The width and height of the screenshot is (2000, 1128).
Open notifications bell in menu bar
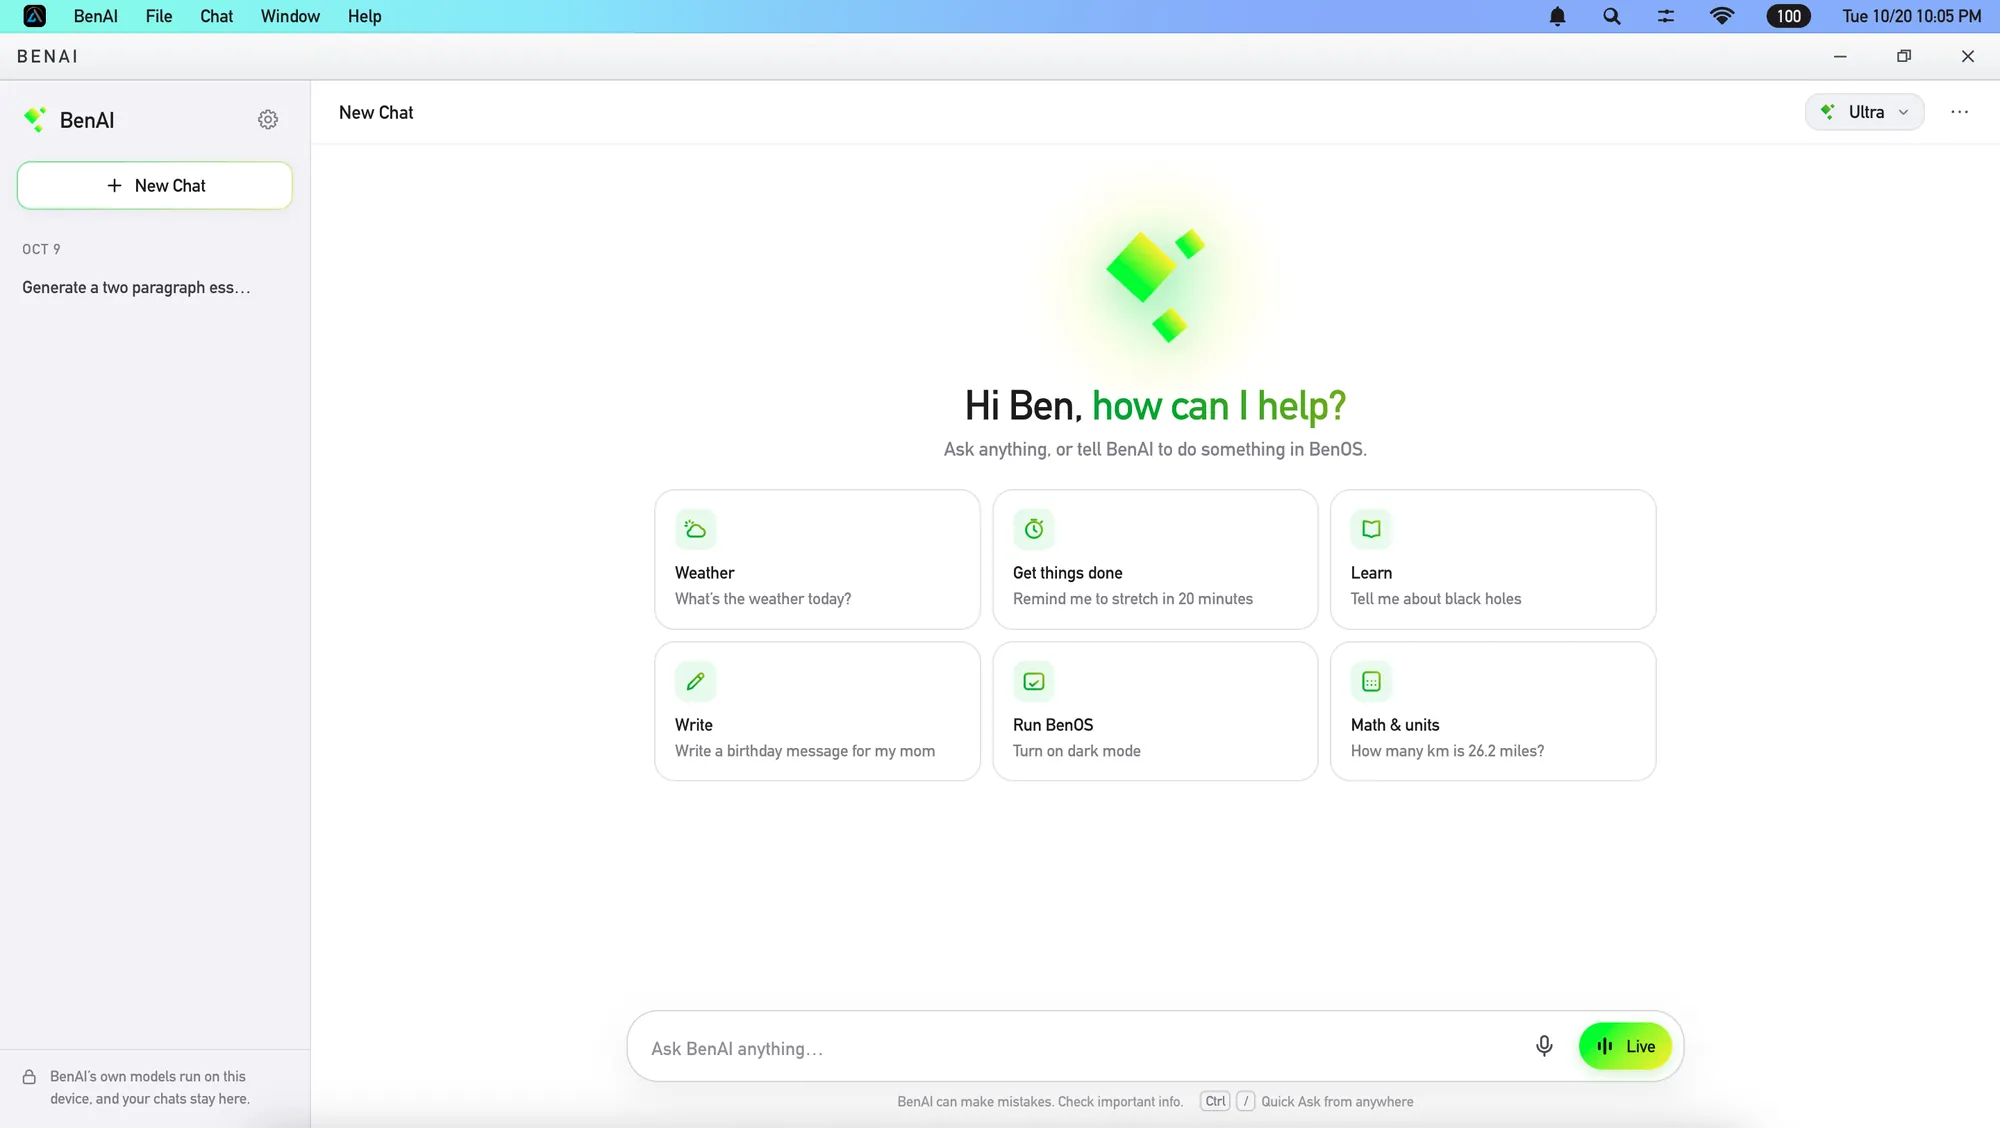click(x=1557, y=16)
